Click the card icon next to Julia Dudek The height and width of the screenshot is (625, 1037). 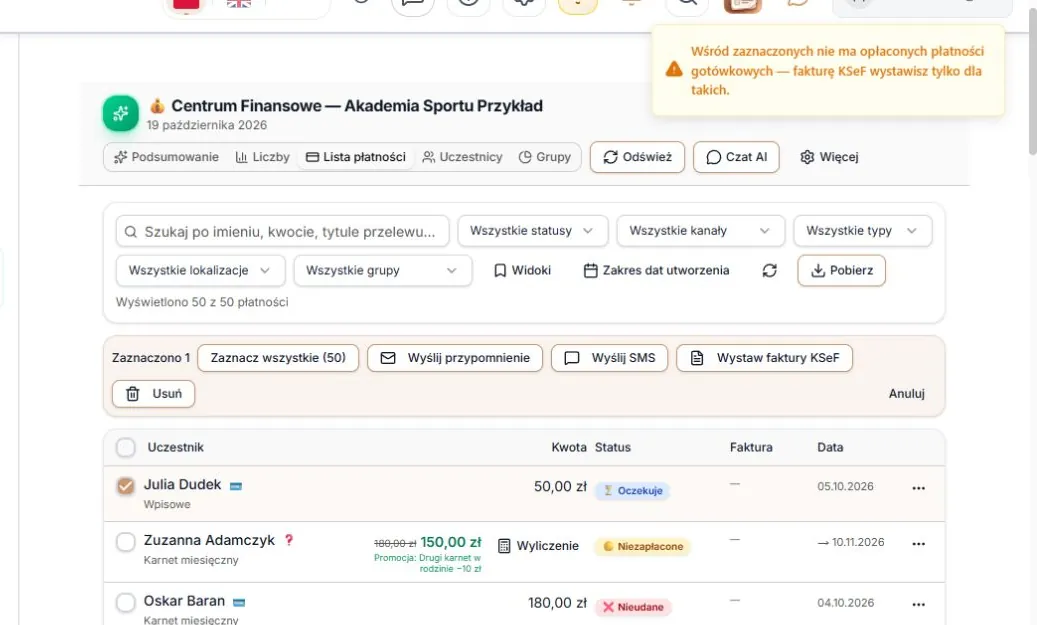[x=235, y=486]
